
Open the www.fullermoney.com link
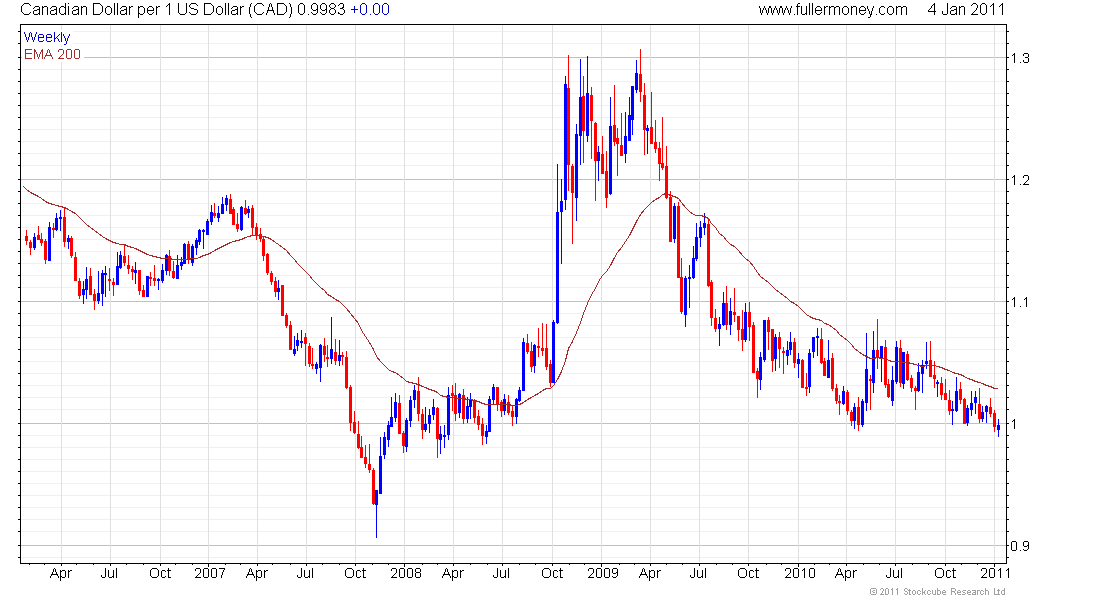(832, 10)
